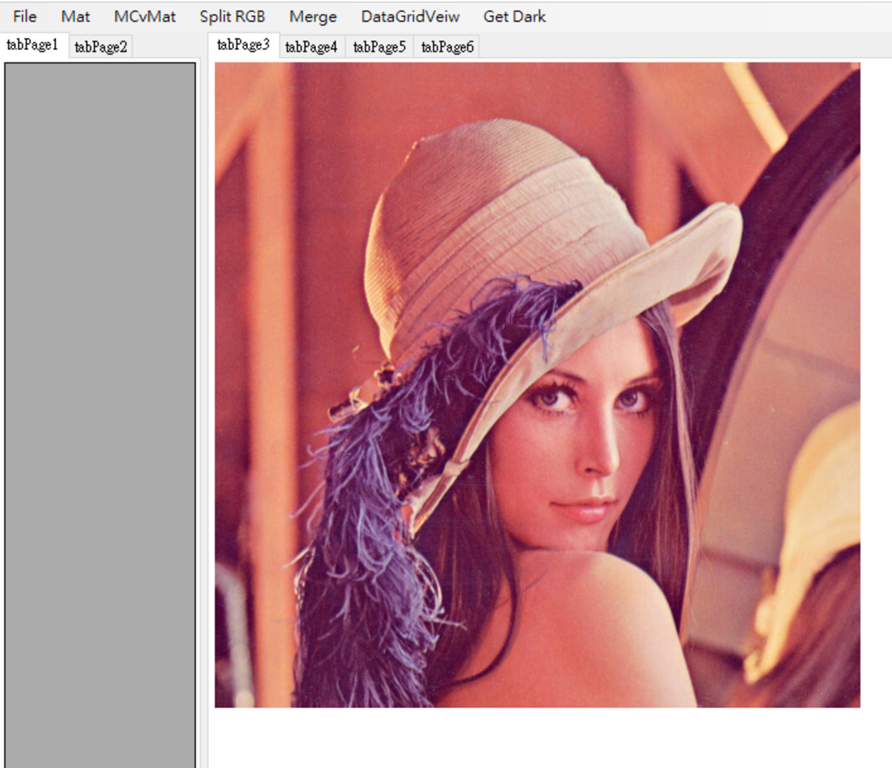Go to tabPage5 tab
892x768 pixels.
pyautogui.click(x=379, y=47)
